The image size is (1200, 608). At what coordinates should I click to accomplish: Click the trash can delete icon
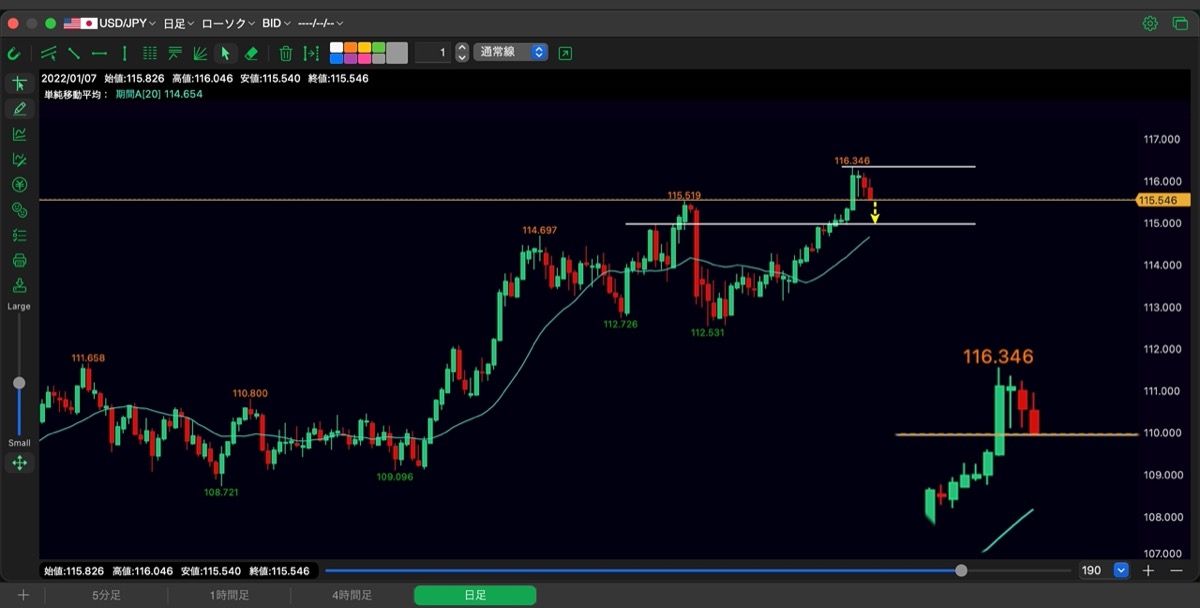(x=286, y=53)
